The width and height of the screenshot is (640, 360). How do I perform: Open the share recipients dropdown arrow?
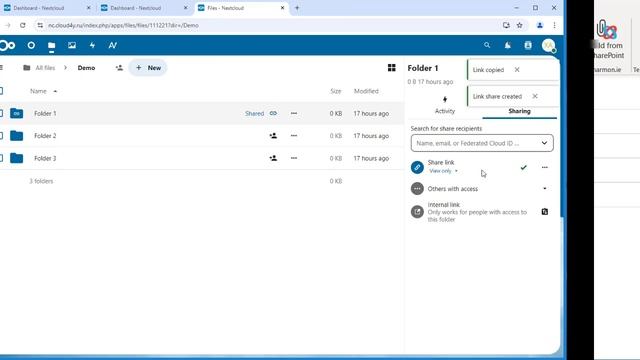tap(544, 143)
